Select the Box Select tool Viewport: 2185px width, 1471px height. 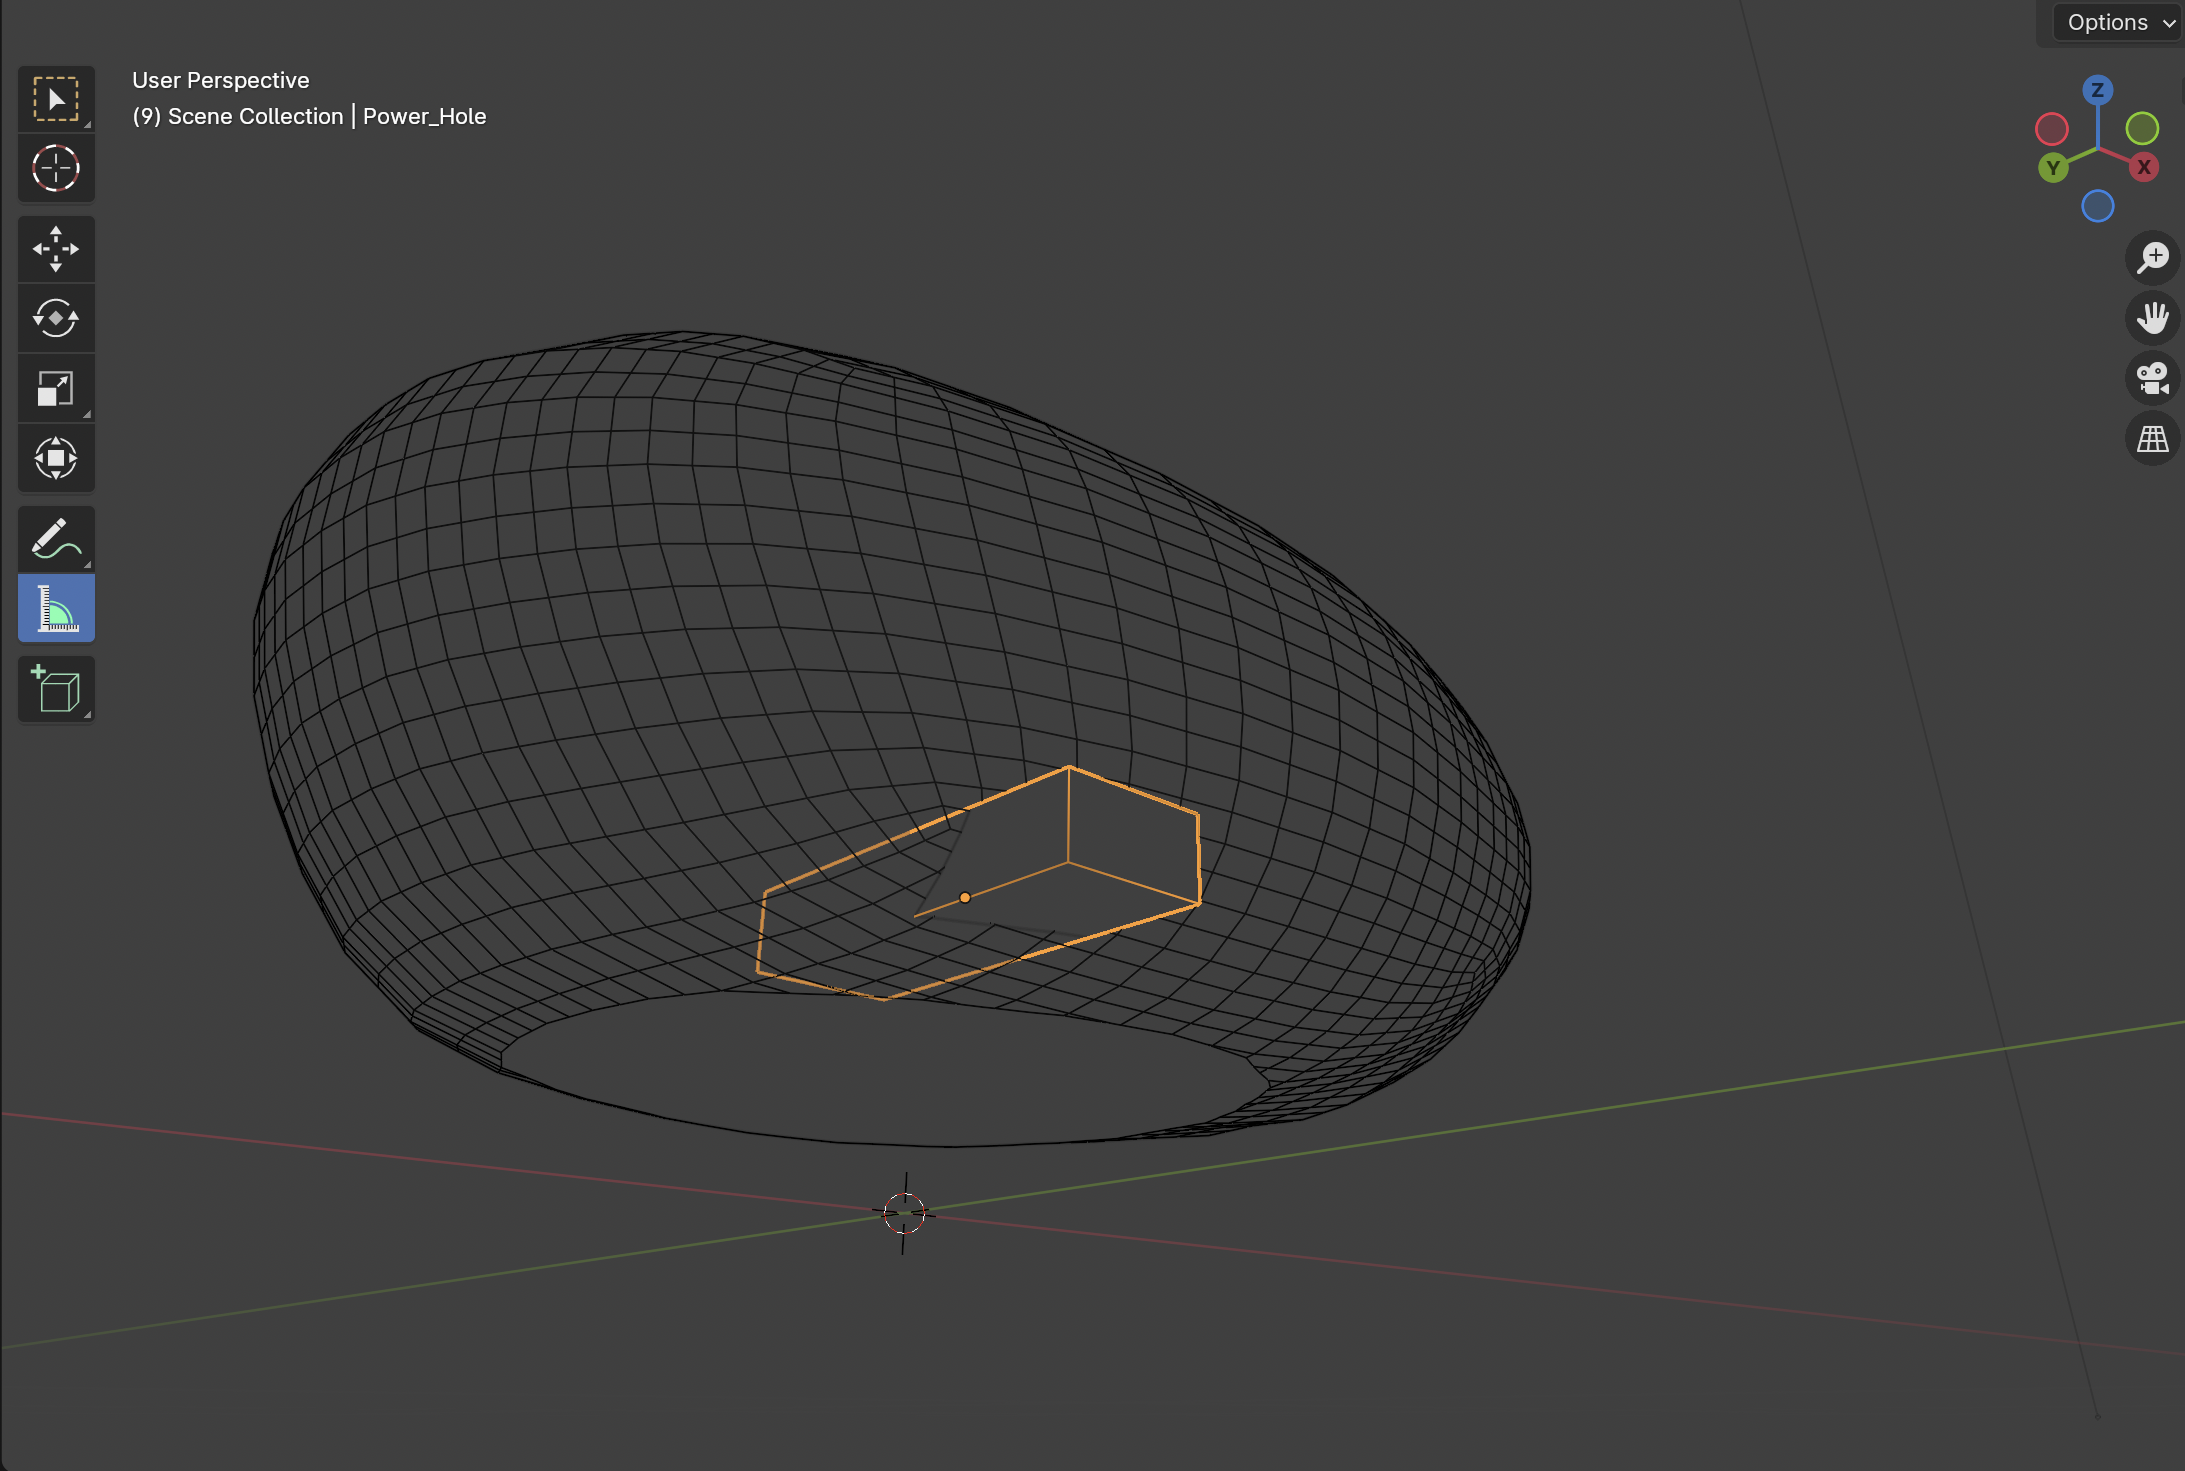click(x=56, y=98)
